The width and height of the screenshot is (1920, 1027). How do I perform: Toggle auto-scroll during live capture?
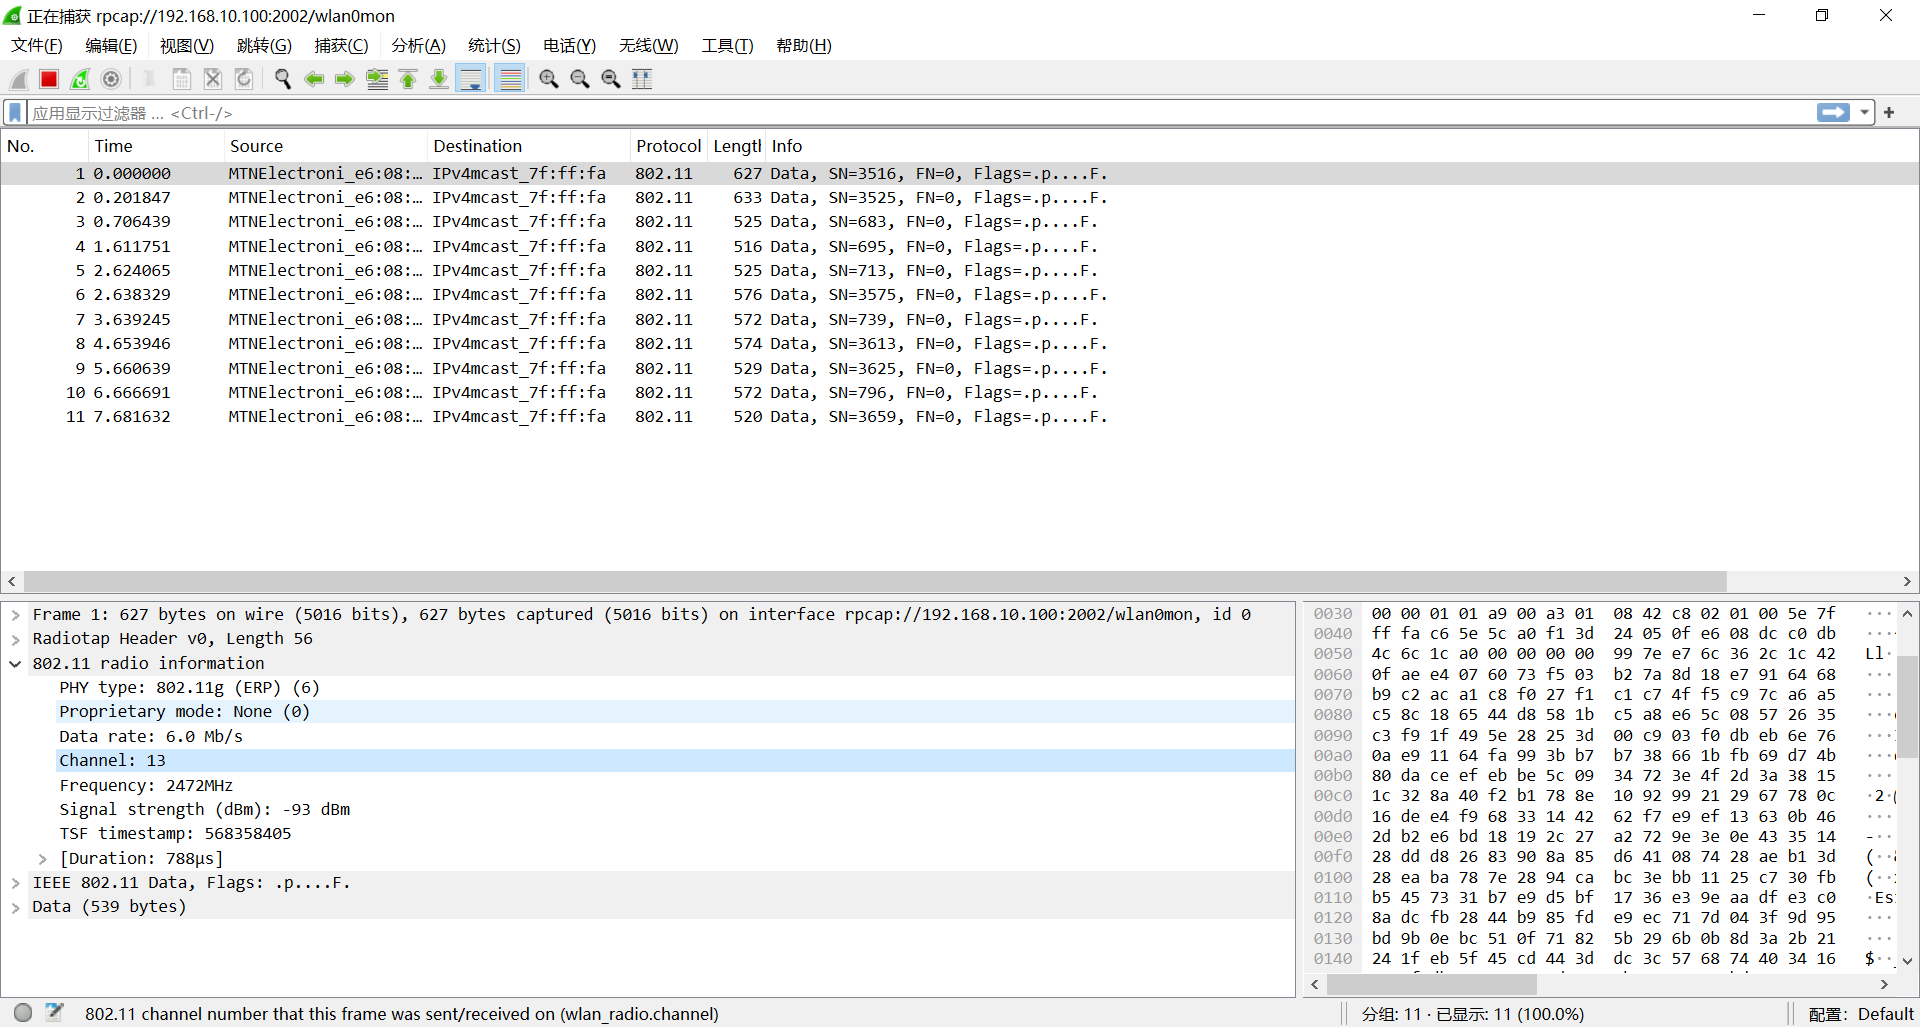471,79
